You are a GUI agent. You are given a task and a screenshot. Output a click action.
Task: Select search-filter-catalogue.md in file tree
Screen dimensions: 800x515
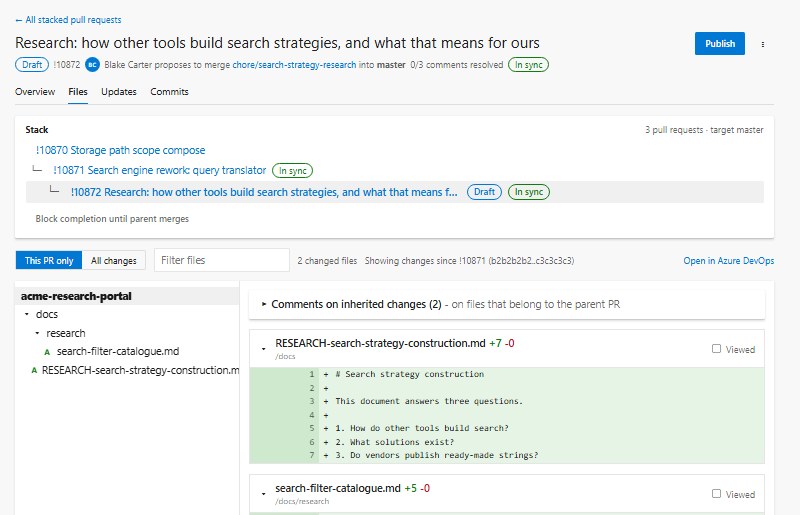point(118,351)
